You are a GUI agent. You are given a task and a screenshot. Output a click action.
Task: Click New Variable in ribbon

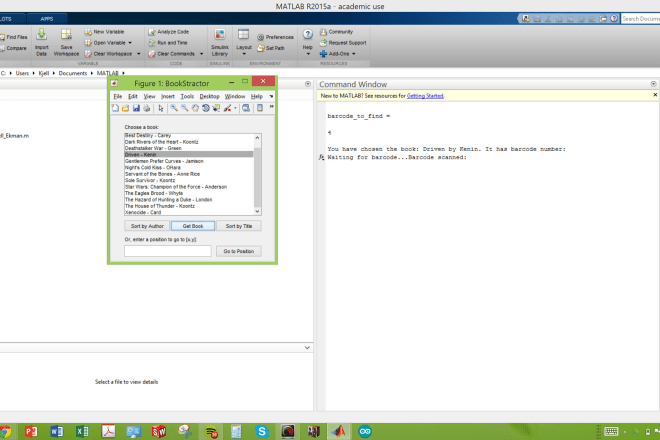coord(104,32)
